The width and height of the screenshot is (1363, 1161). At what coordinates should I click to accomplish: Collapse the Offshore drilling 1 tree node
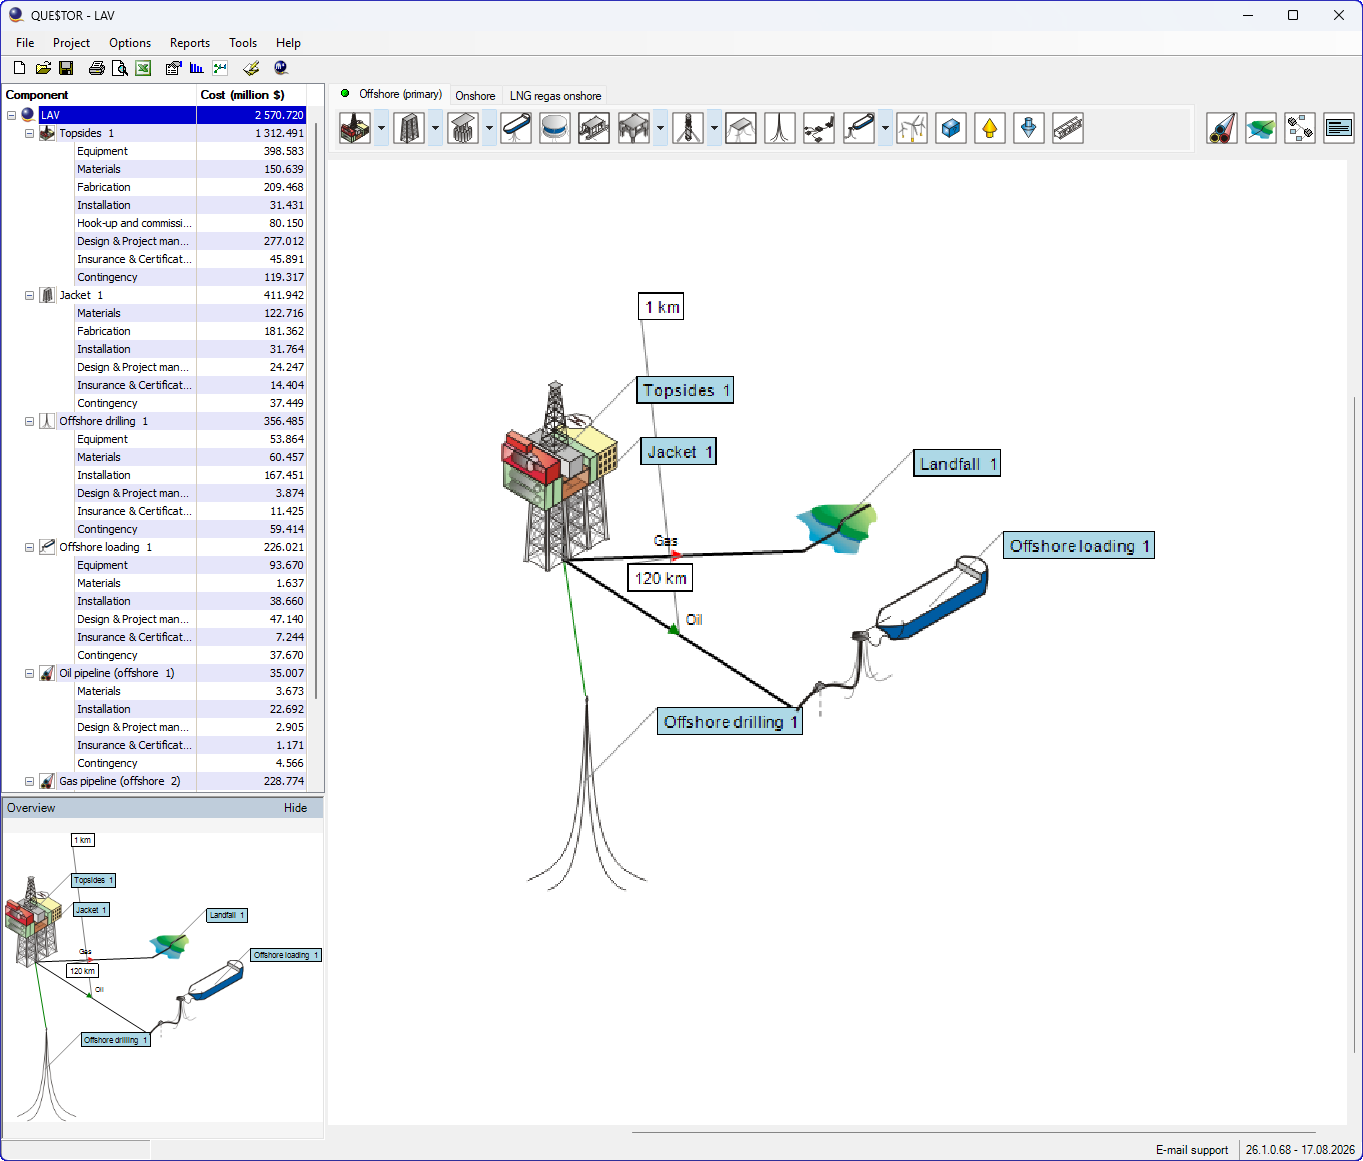29,421
